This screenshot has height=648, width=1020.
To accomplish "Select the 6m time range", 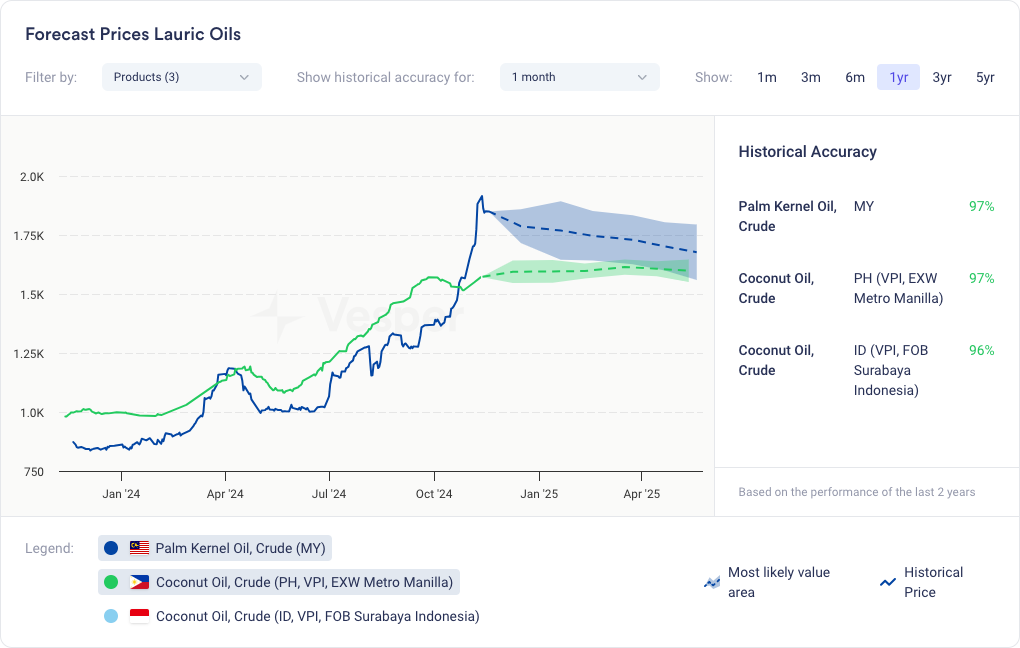I will (855, 77).
